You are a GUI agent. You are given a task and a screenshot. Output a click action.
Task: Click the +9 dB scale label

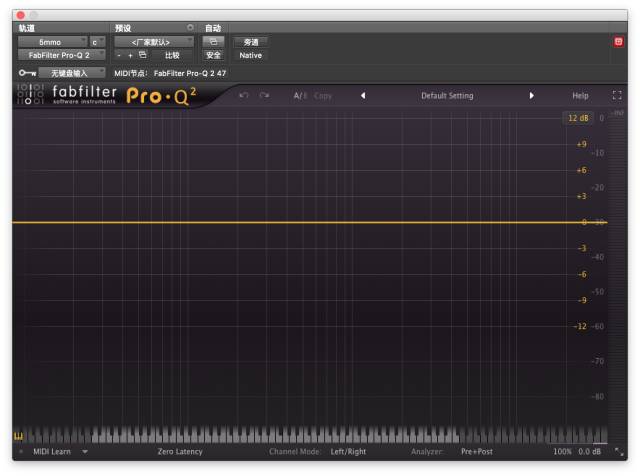[582, 144]
